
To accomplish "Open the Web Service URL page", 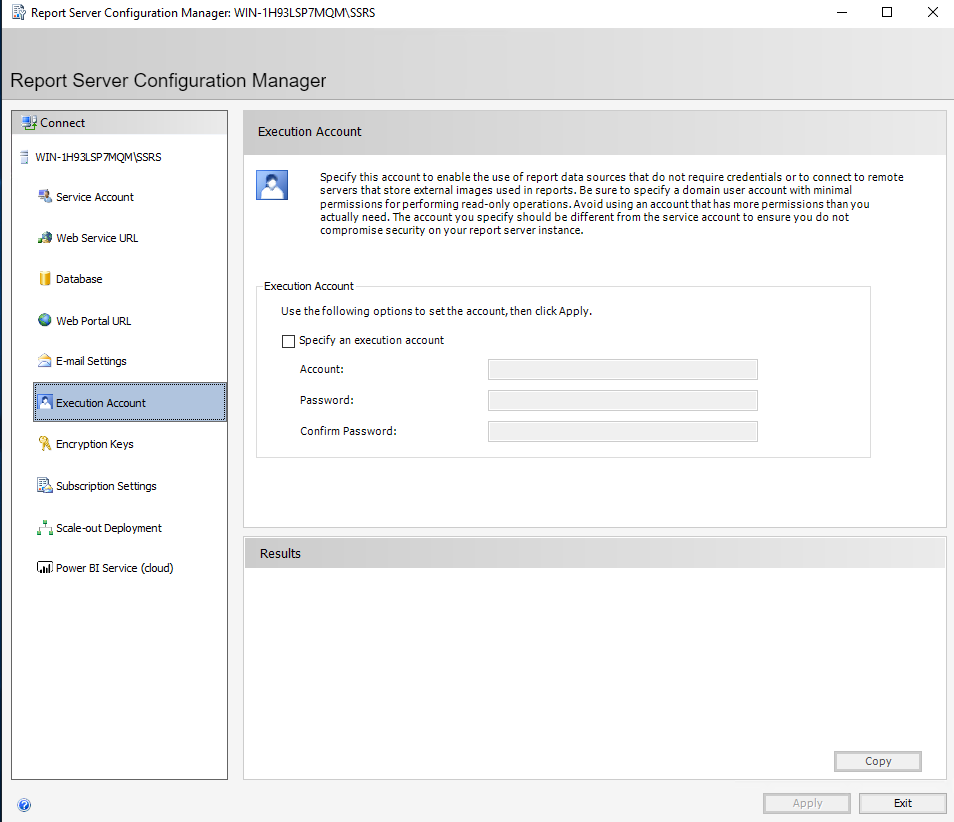I will [97, 237].
